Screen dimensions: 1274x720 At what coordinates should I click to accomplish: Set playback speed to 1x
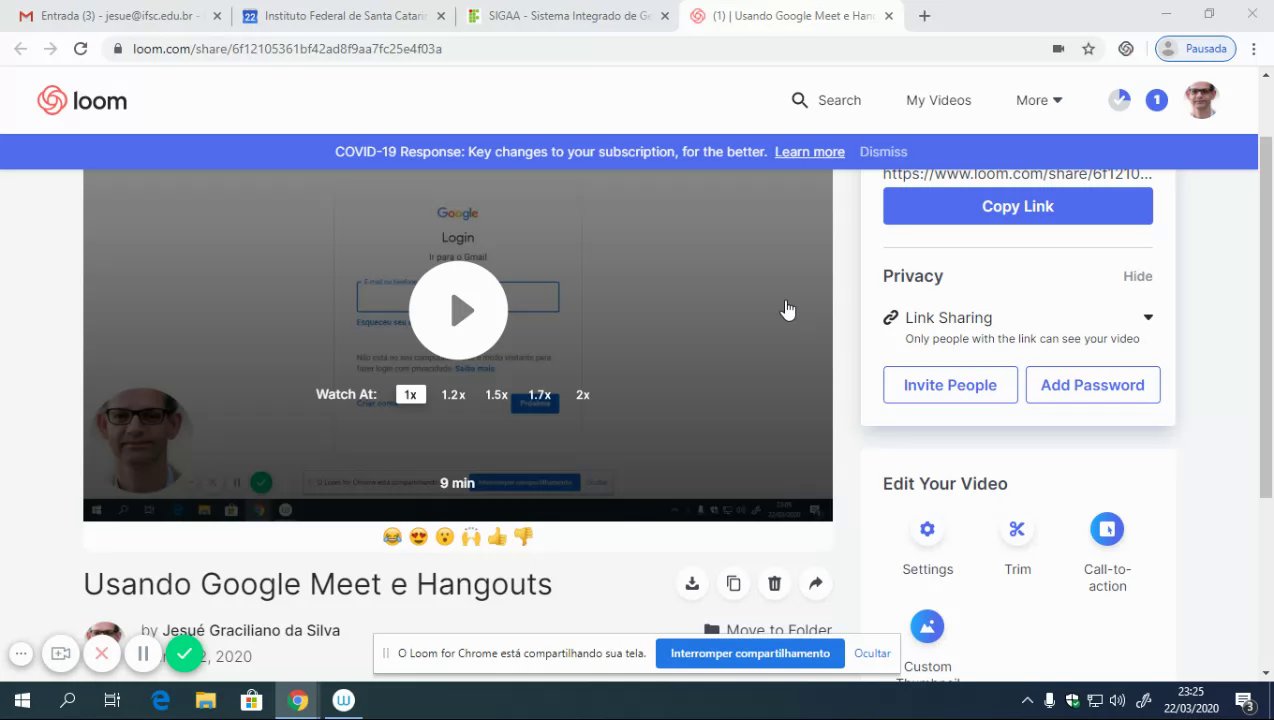point(410,395)
